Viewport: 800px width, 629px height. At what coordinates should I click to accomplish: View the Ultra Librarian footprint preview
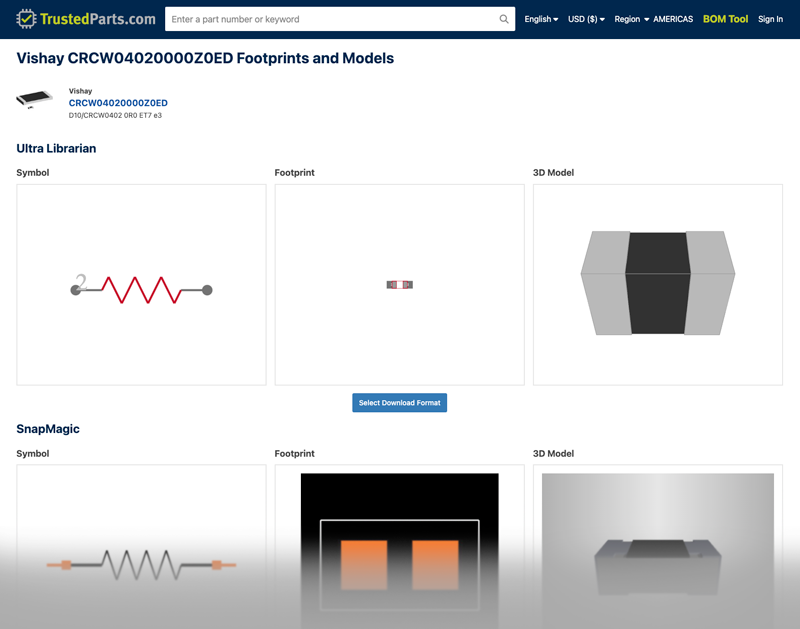click(x=399, y=285)
